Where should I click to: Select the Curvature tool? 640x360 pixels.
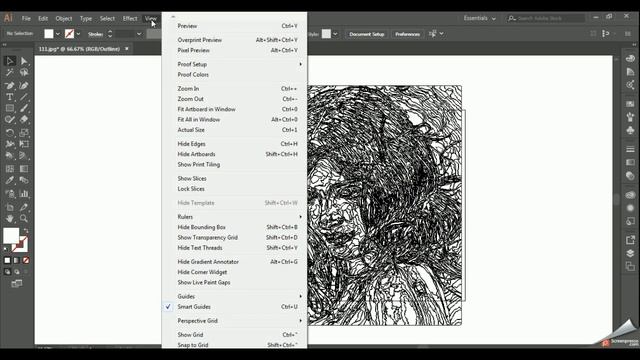point(24,85)
